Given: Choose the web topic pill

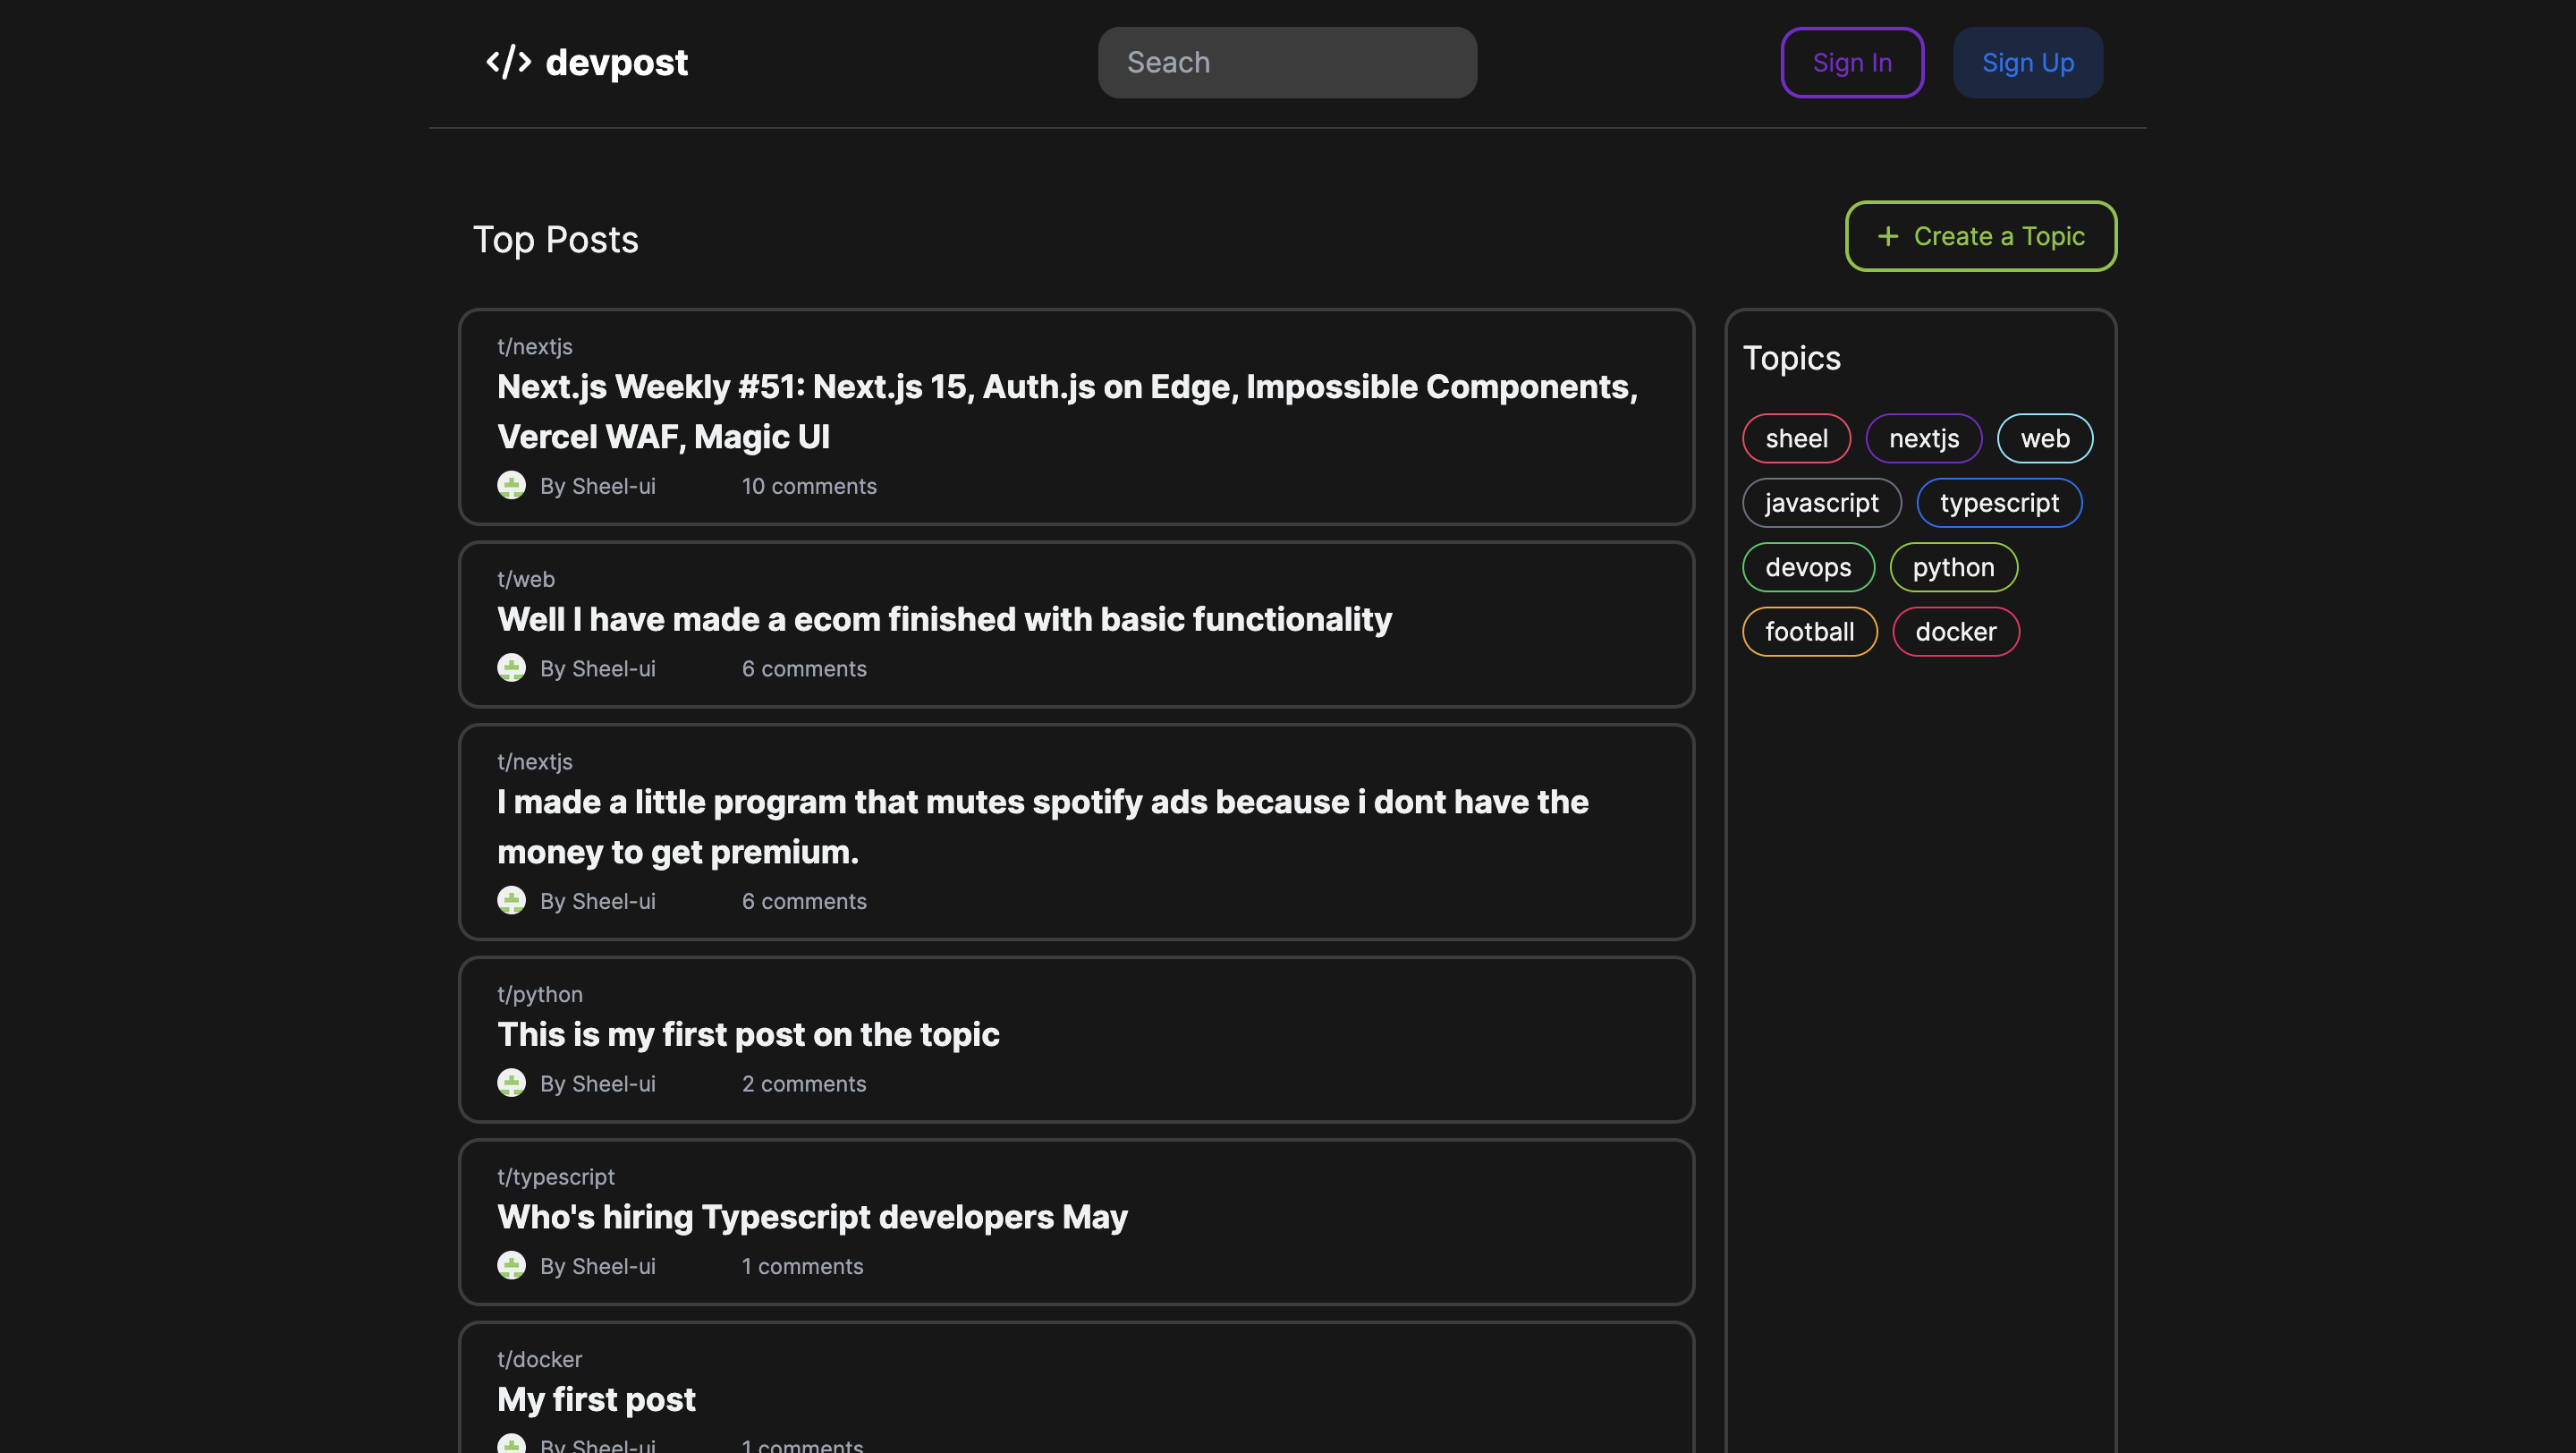Looking at the screenshot, I should [x=2044, y=438].
